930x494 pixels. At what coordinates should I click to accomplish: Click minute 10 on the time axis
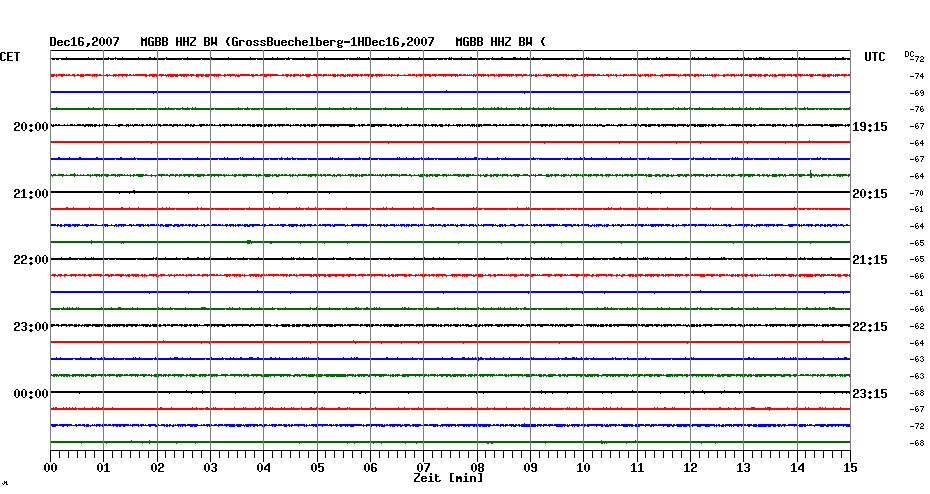click(584, 468)
